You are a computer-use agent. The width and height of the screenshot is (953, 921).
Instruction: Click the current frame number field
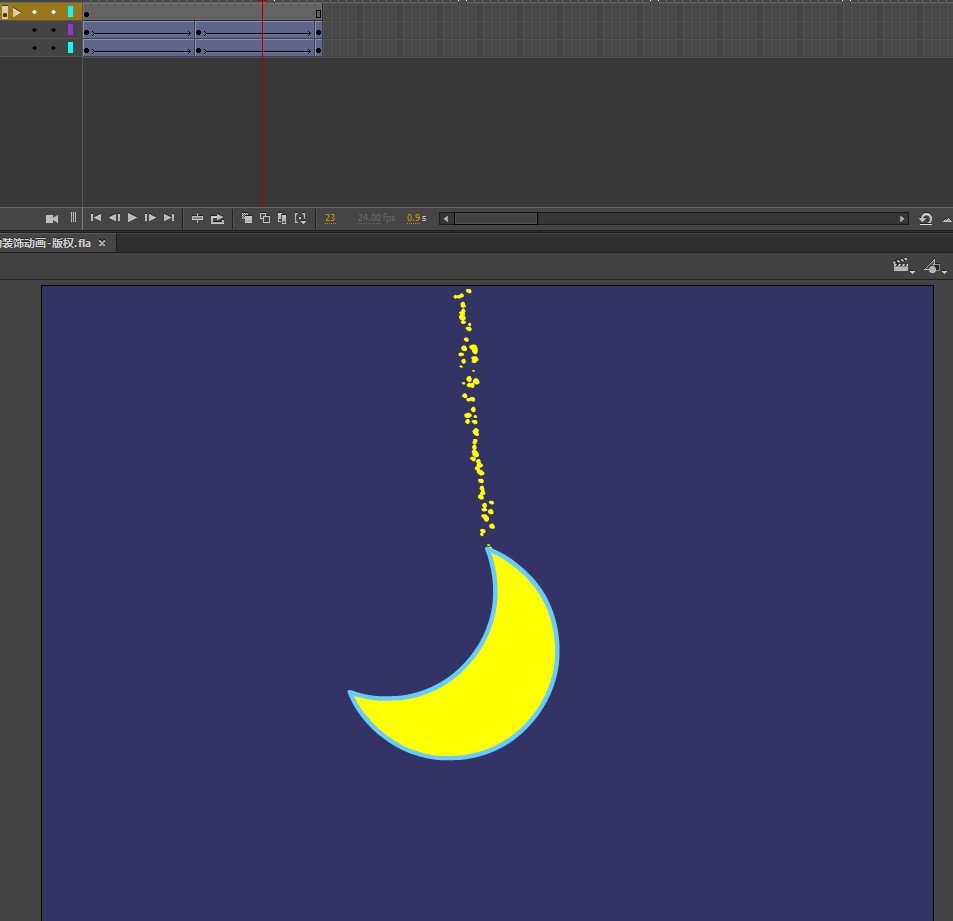tap(330, 218)
